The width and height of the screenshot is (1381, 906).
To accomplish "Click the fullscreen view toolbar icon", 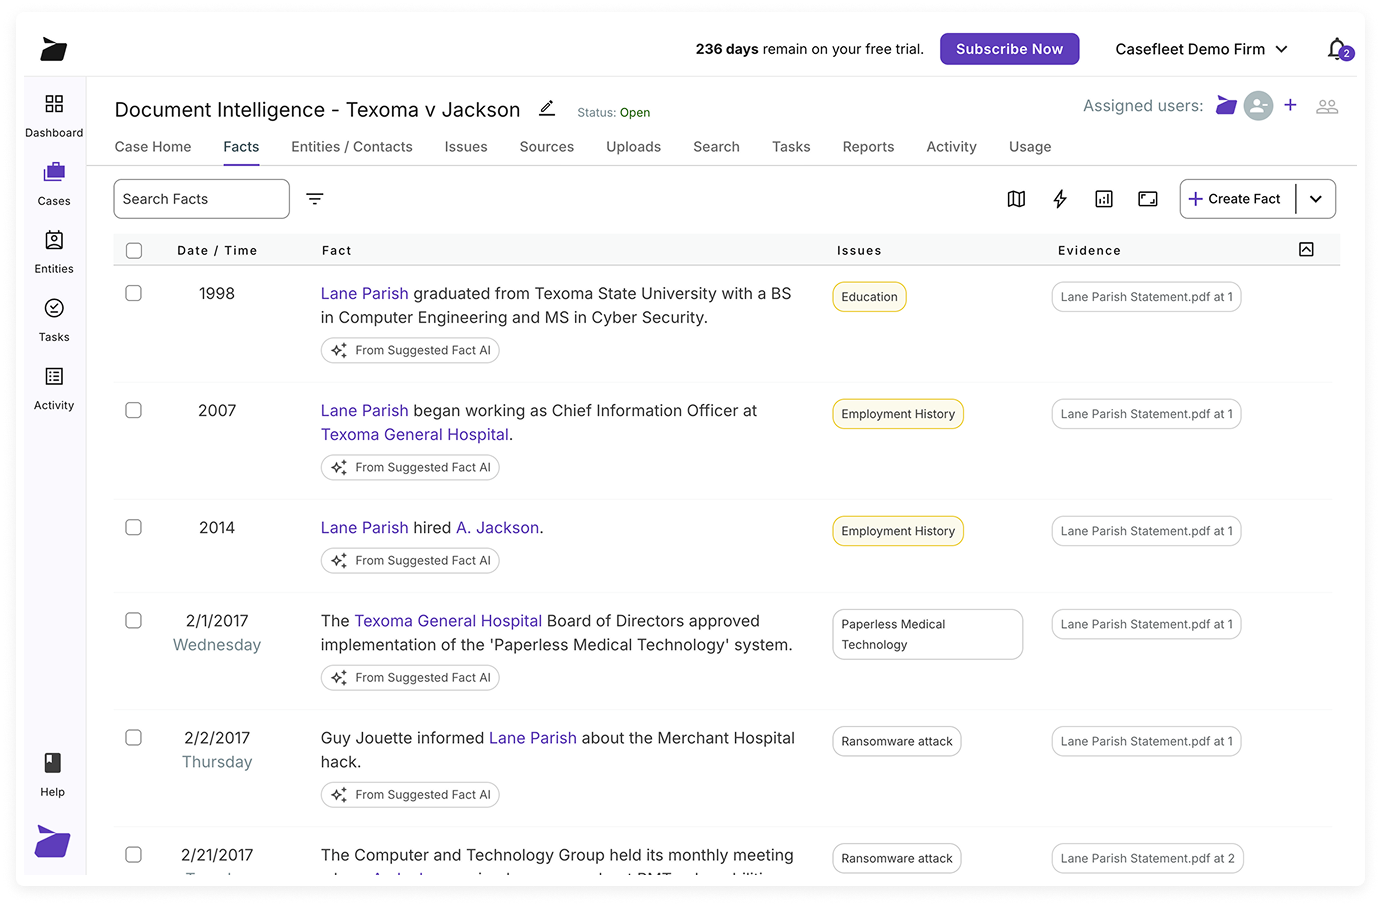I will (x=1148, y=199).
